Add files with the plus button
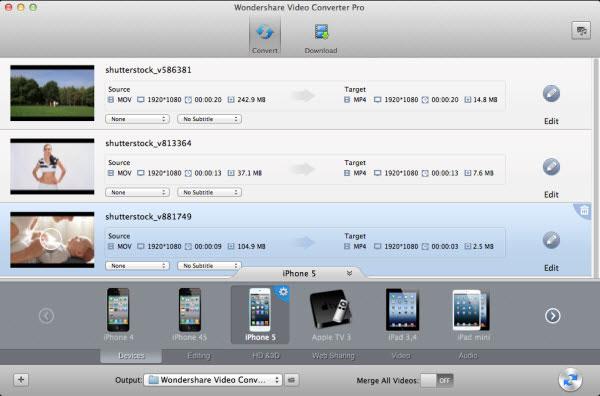The width and height of the screenshot is (600, 396). [x=21, y=380]
